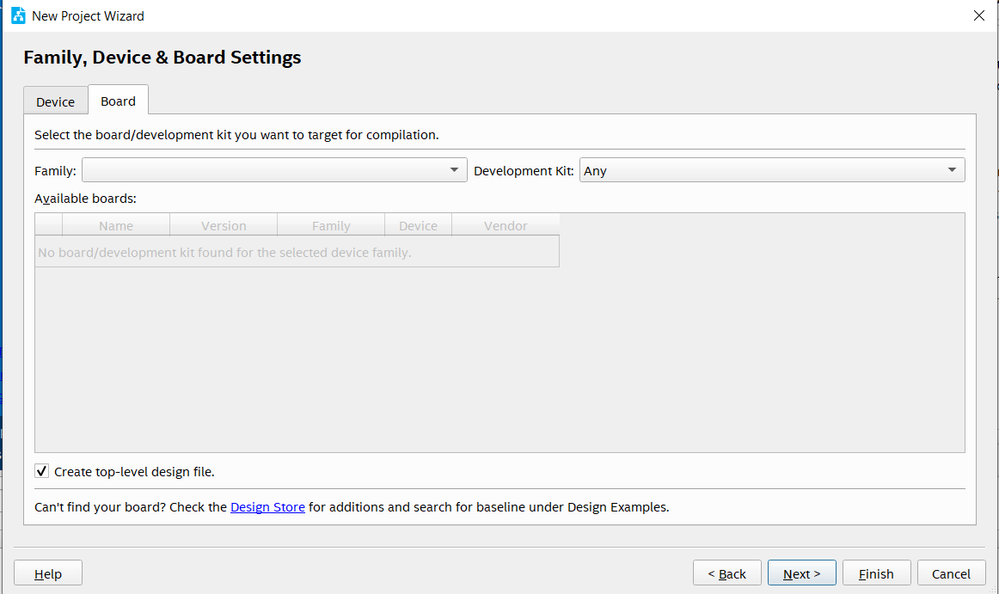Click the dropdown arrow of Family combo box
The image size is (999, 594).
tap(455, 170)
